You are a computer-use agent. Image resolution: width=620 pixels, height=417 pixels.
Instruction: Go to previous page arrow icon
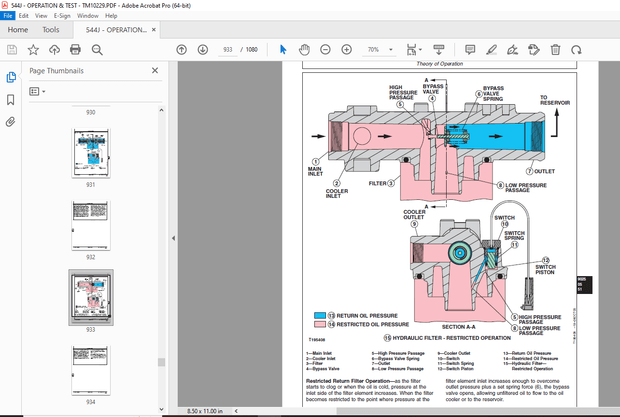click(181, 49)
